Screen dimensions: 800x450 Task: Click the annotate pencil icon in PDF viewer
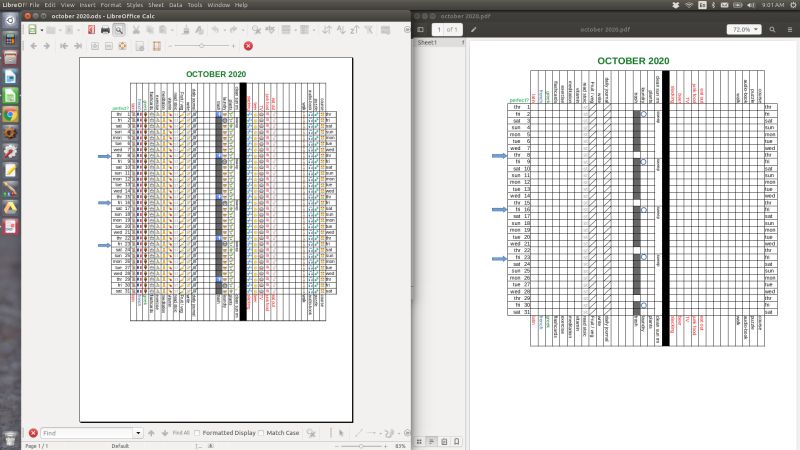[473, 30]
